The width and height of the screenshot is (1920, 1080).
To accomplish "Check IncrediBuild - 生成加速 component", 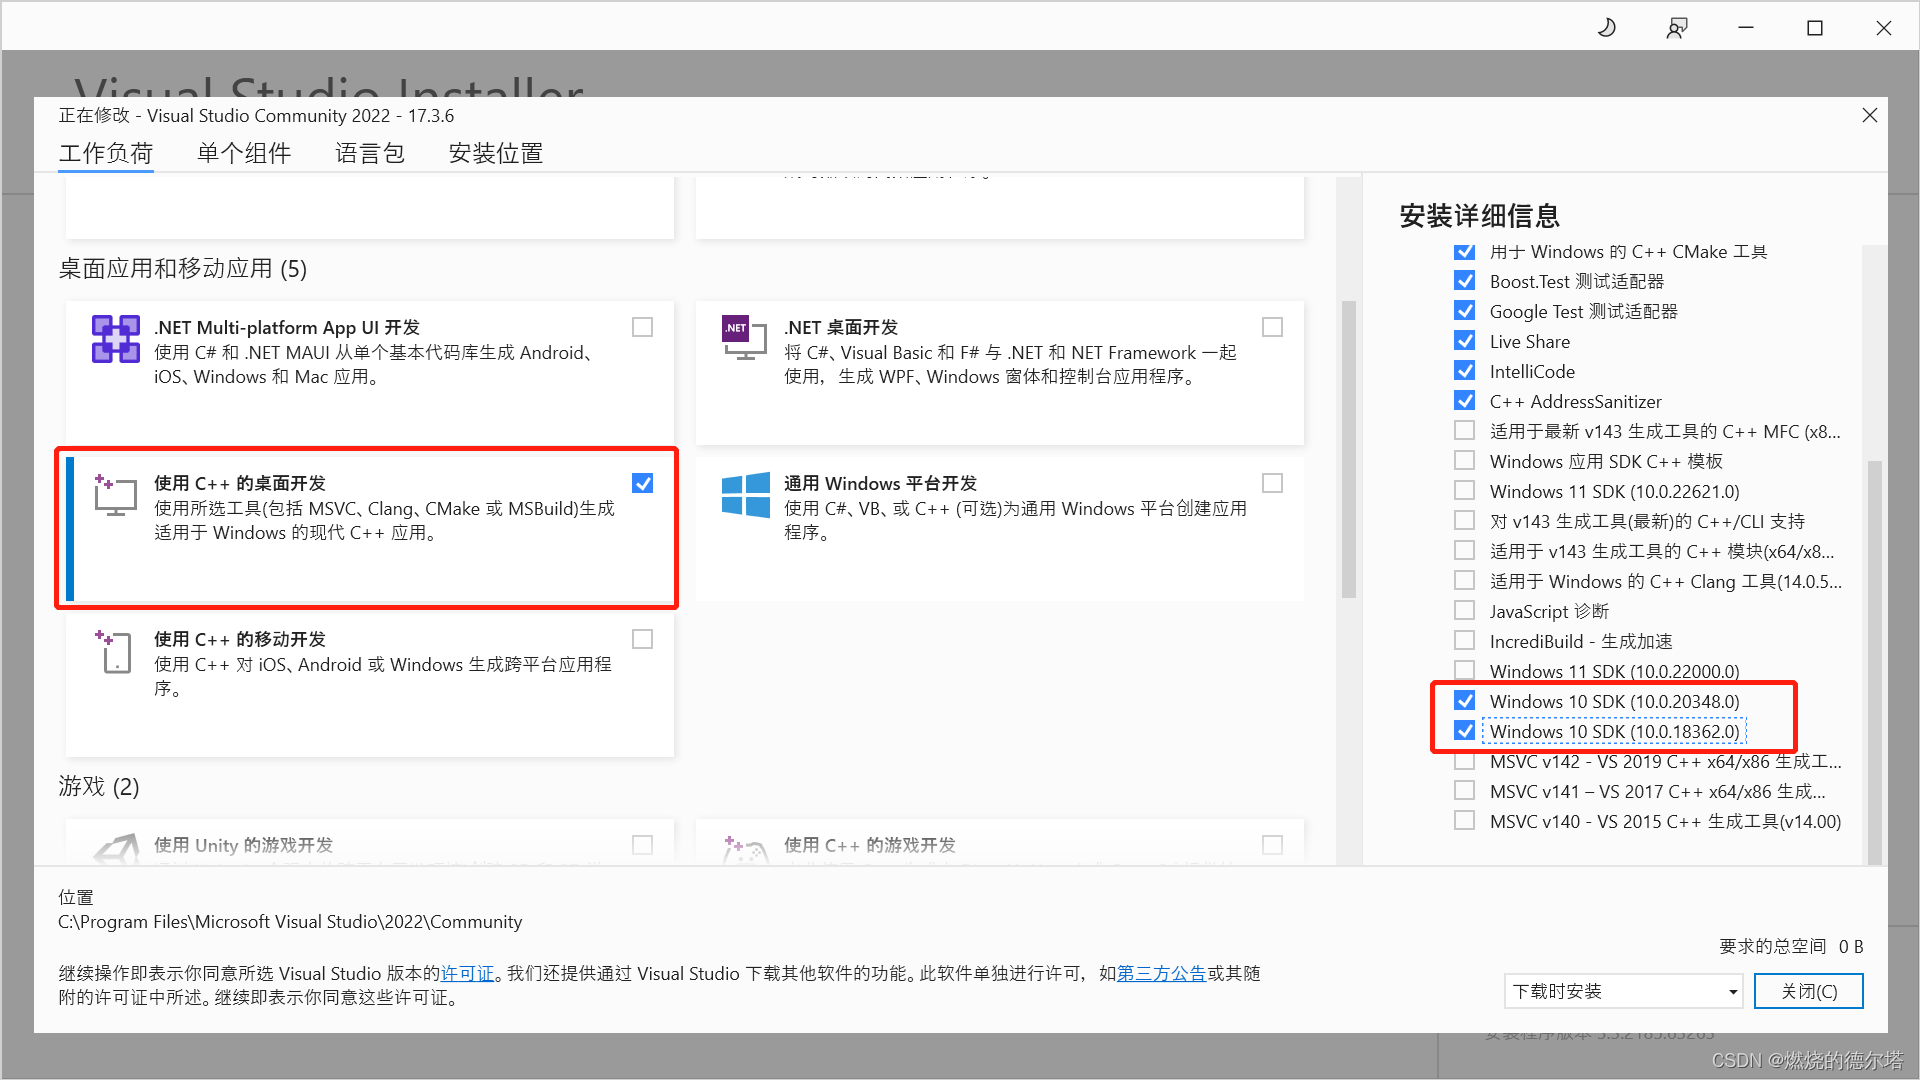I will click(1465, 641).
